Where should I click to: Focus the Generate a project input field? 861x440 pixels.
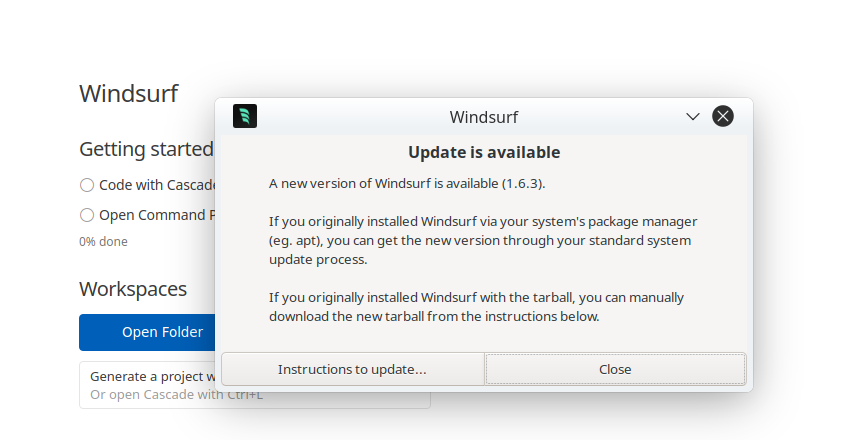click(x=150, y=377)
